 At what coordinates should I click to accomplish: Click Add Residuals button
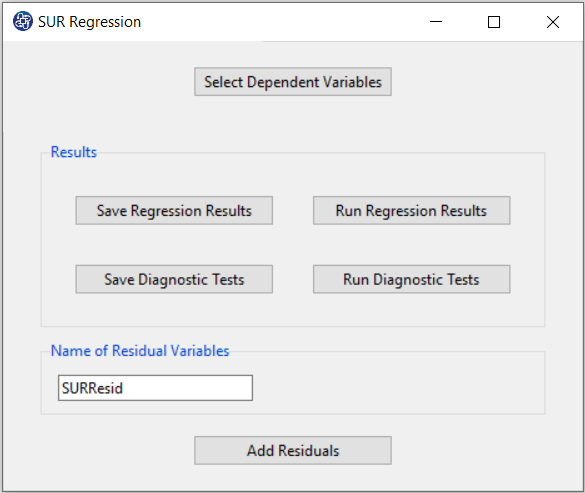click(293, 450)
